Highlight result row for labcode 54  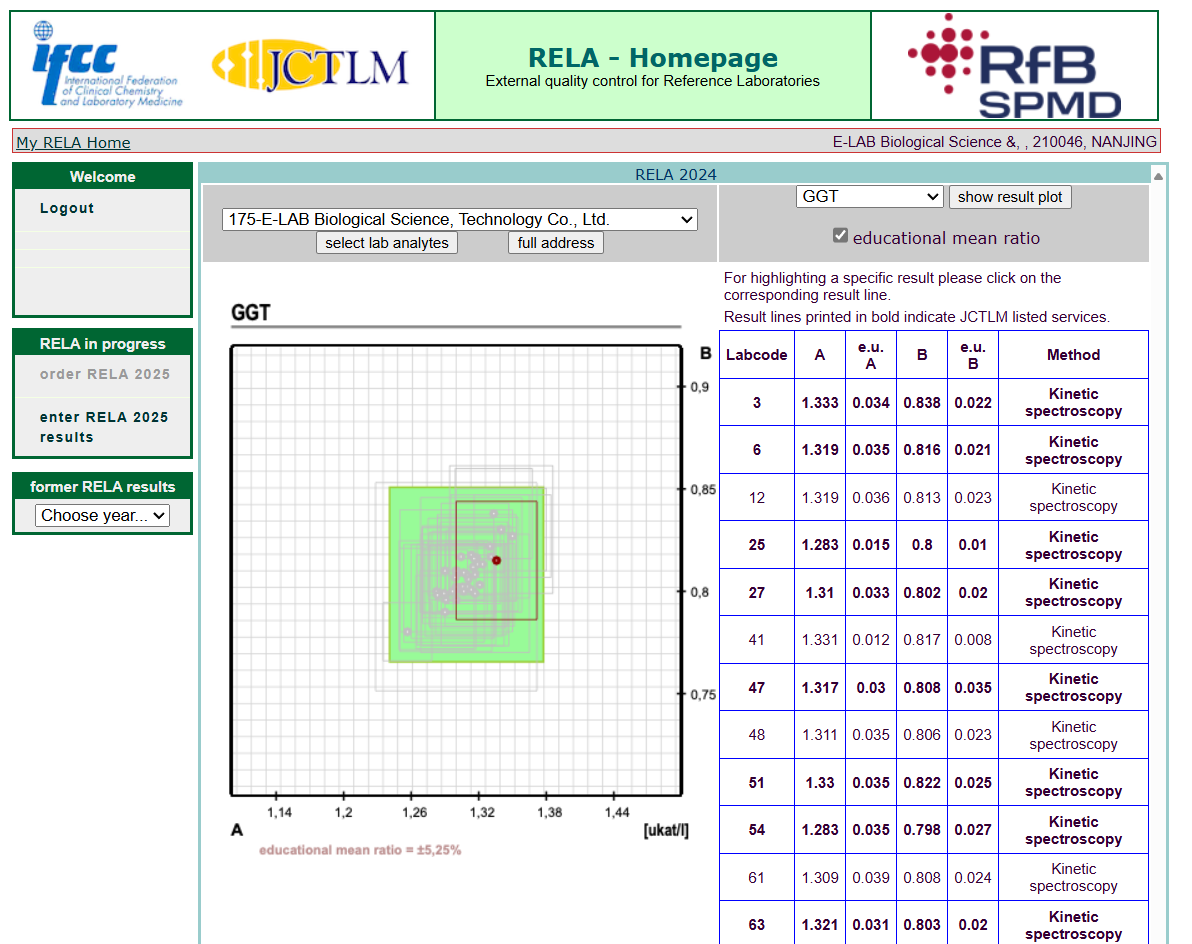(x=933, y=830)
